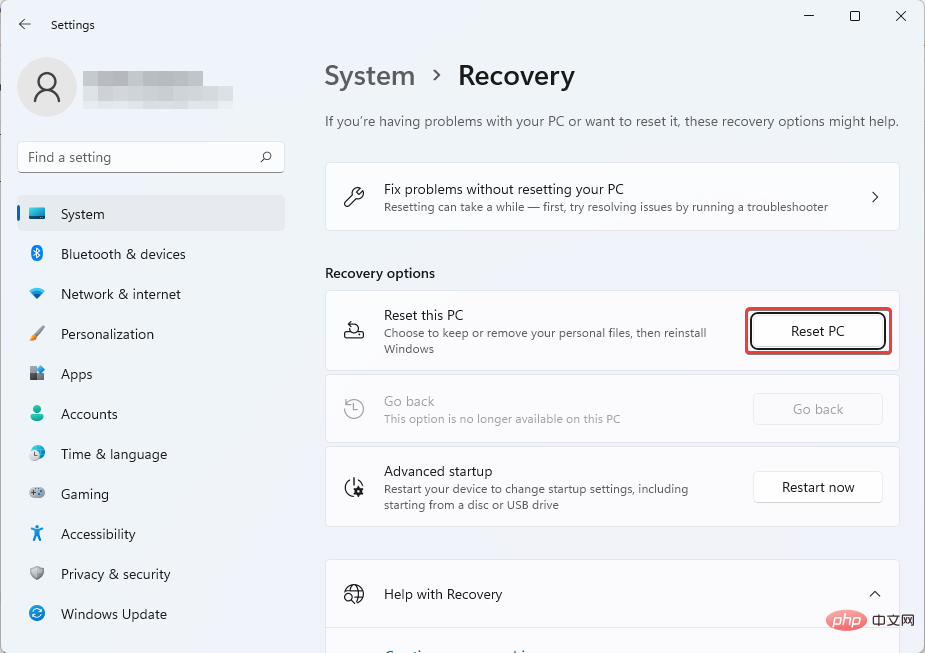Viewport: 925px width, 653px height.
Task: Minimize the Settings window
Action: tap(809, 16)
